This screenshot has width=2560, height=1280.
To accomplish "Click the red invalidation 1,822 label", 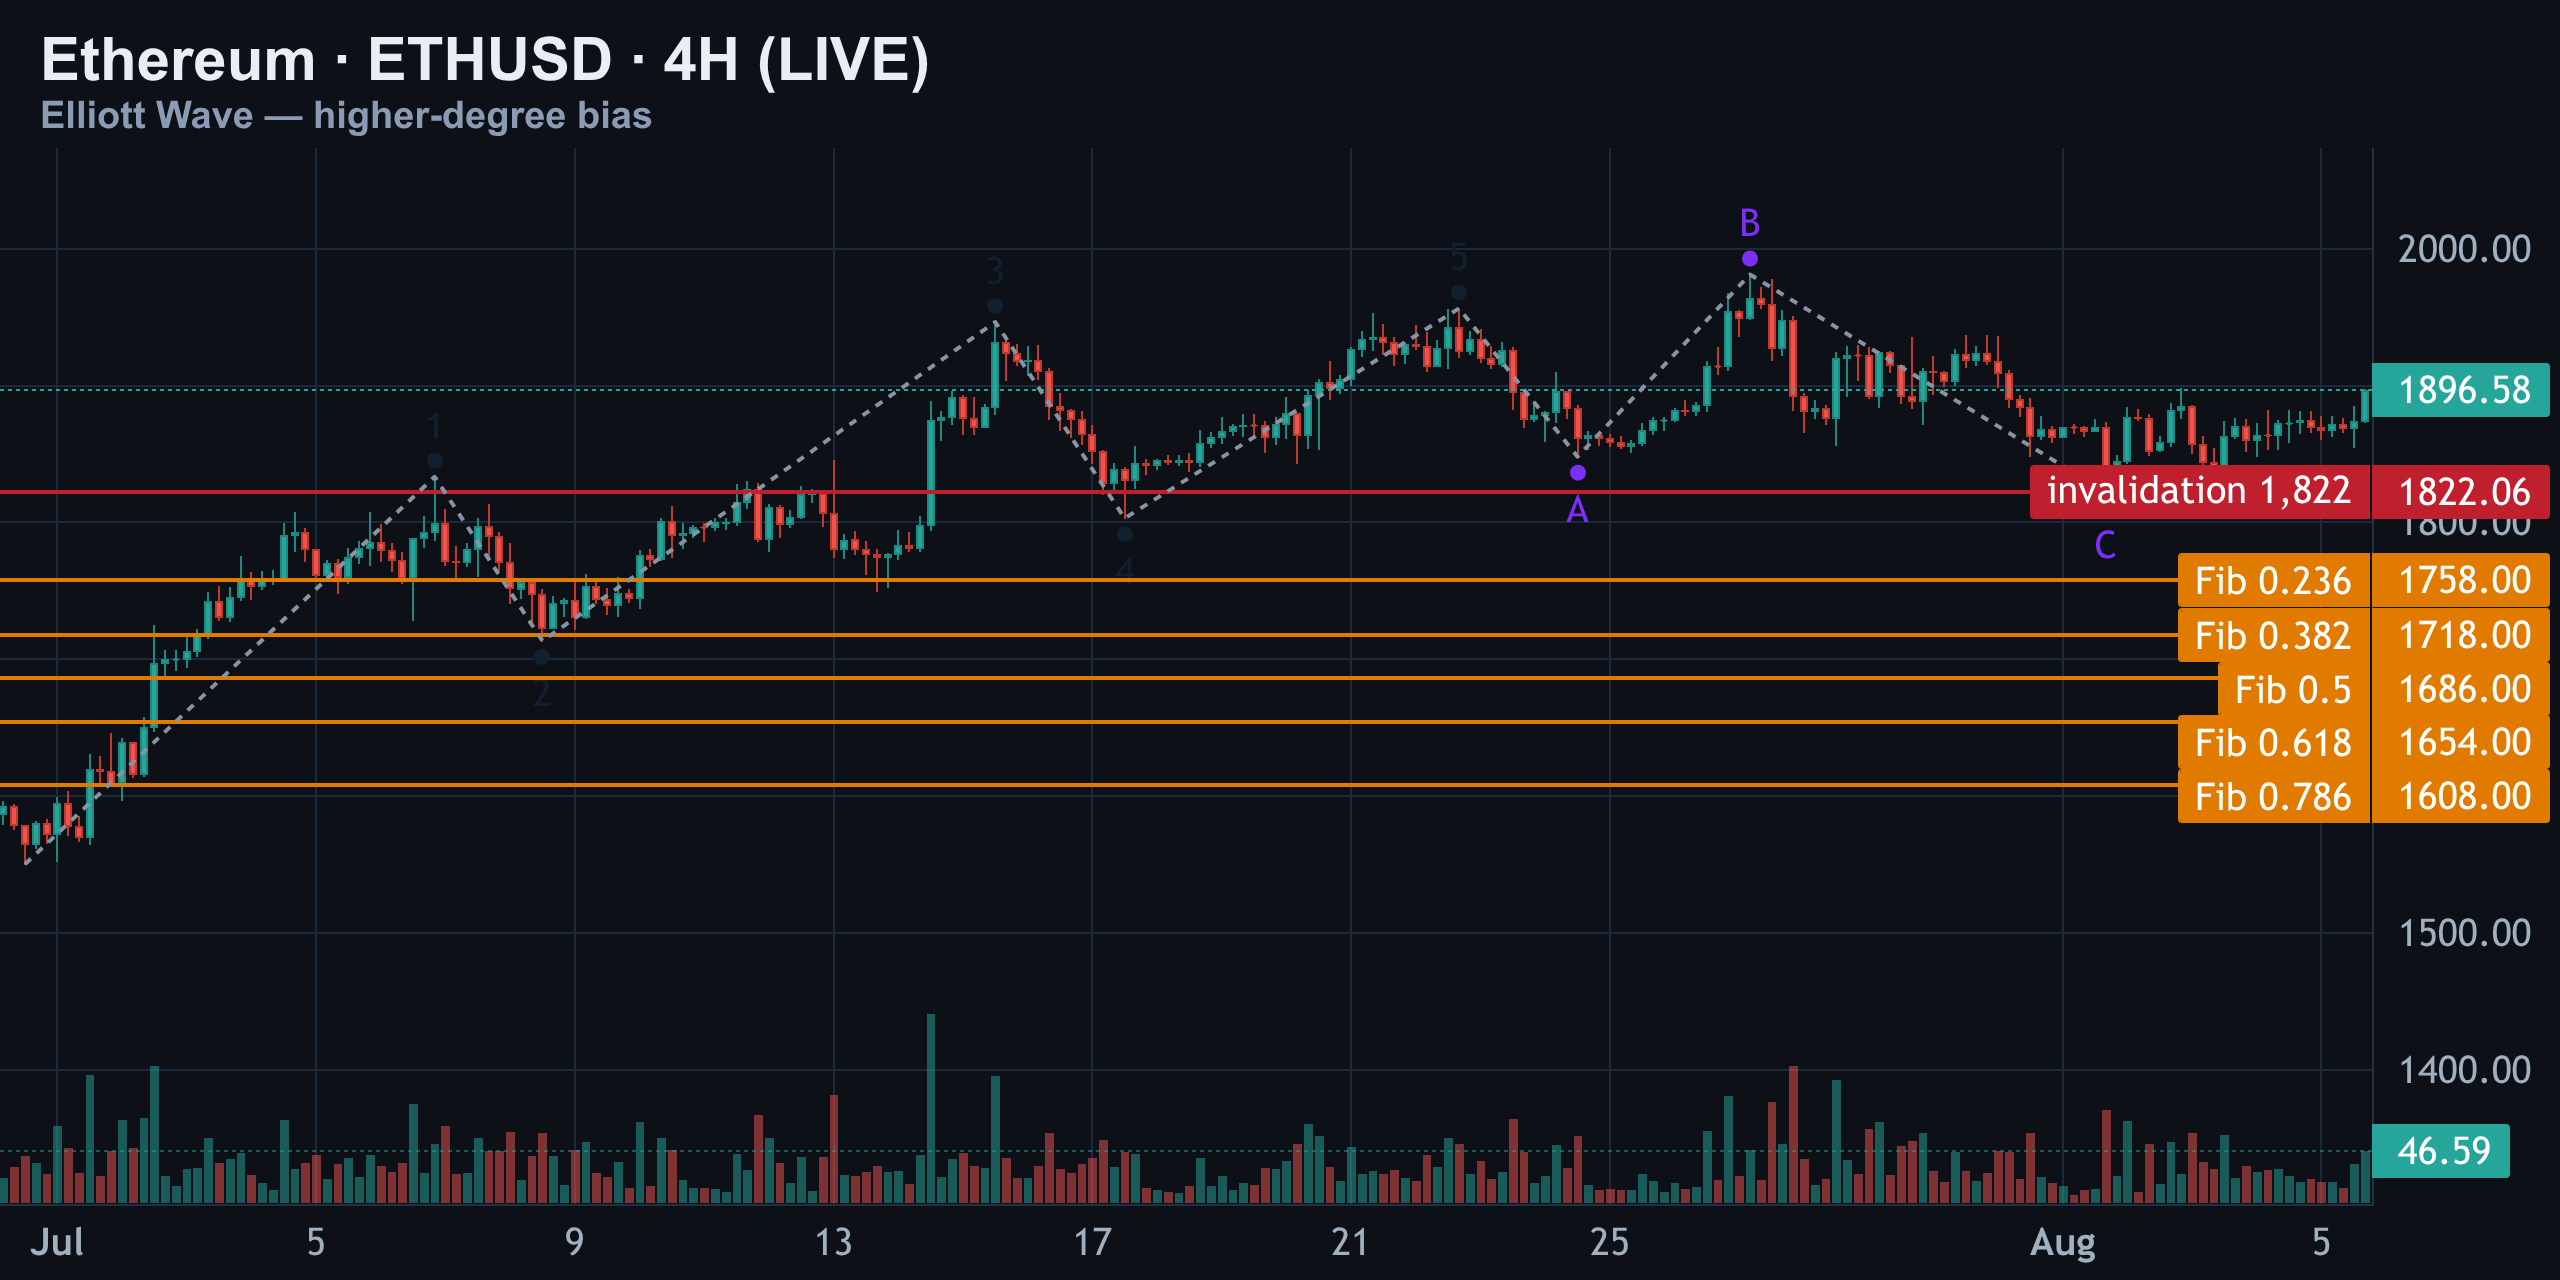I will [2199, 491].
